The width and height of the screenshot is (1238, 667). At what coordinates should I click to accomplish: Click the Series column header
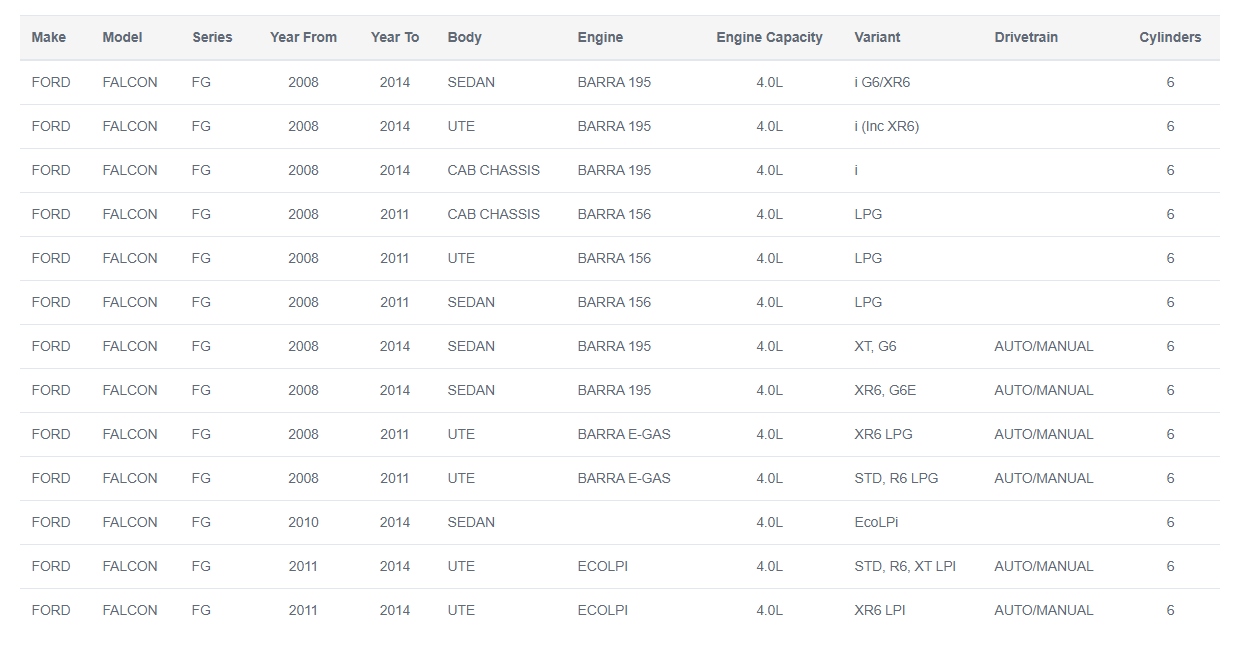coord(212,37)
